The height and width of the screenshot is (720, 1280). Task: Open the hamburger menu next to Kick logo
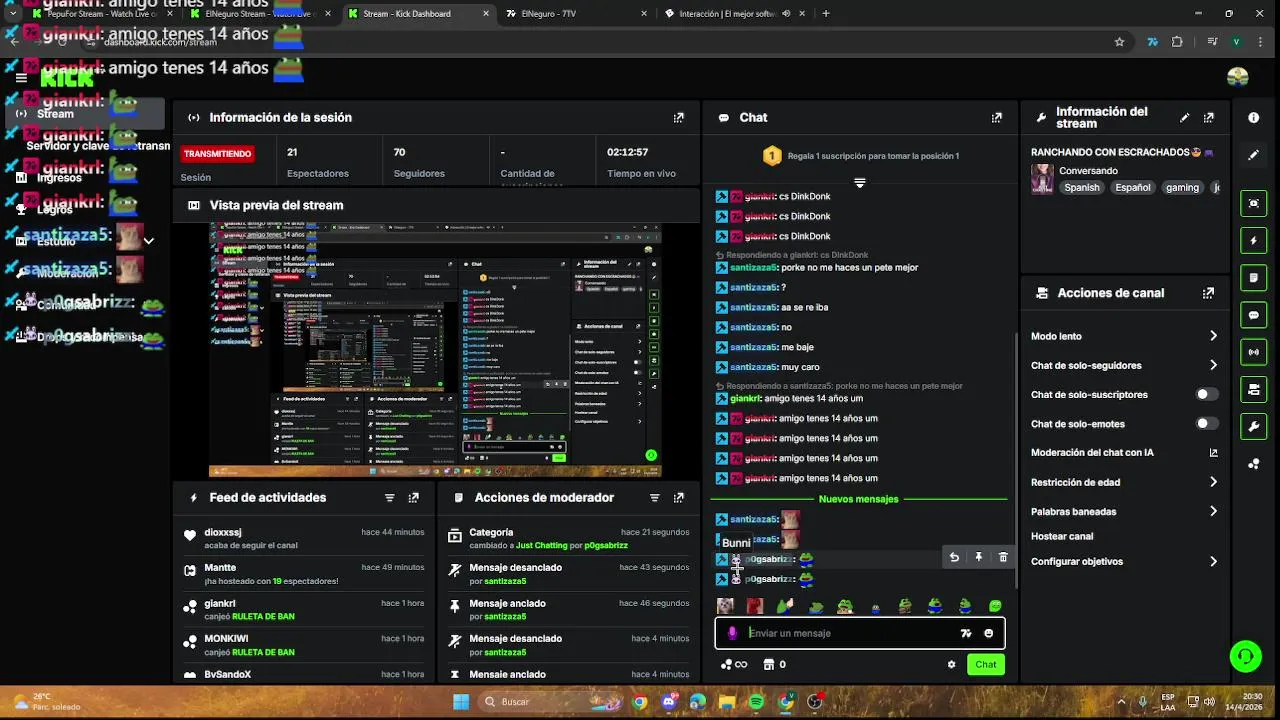point(21,78)
